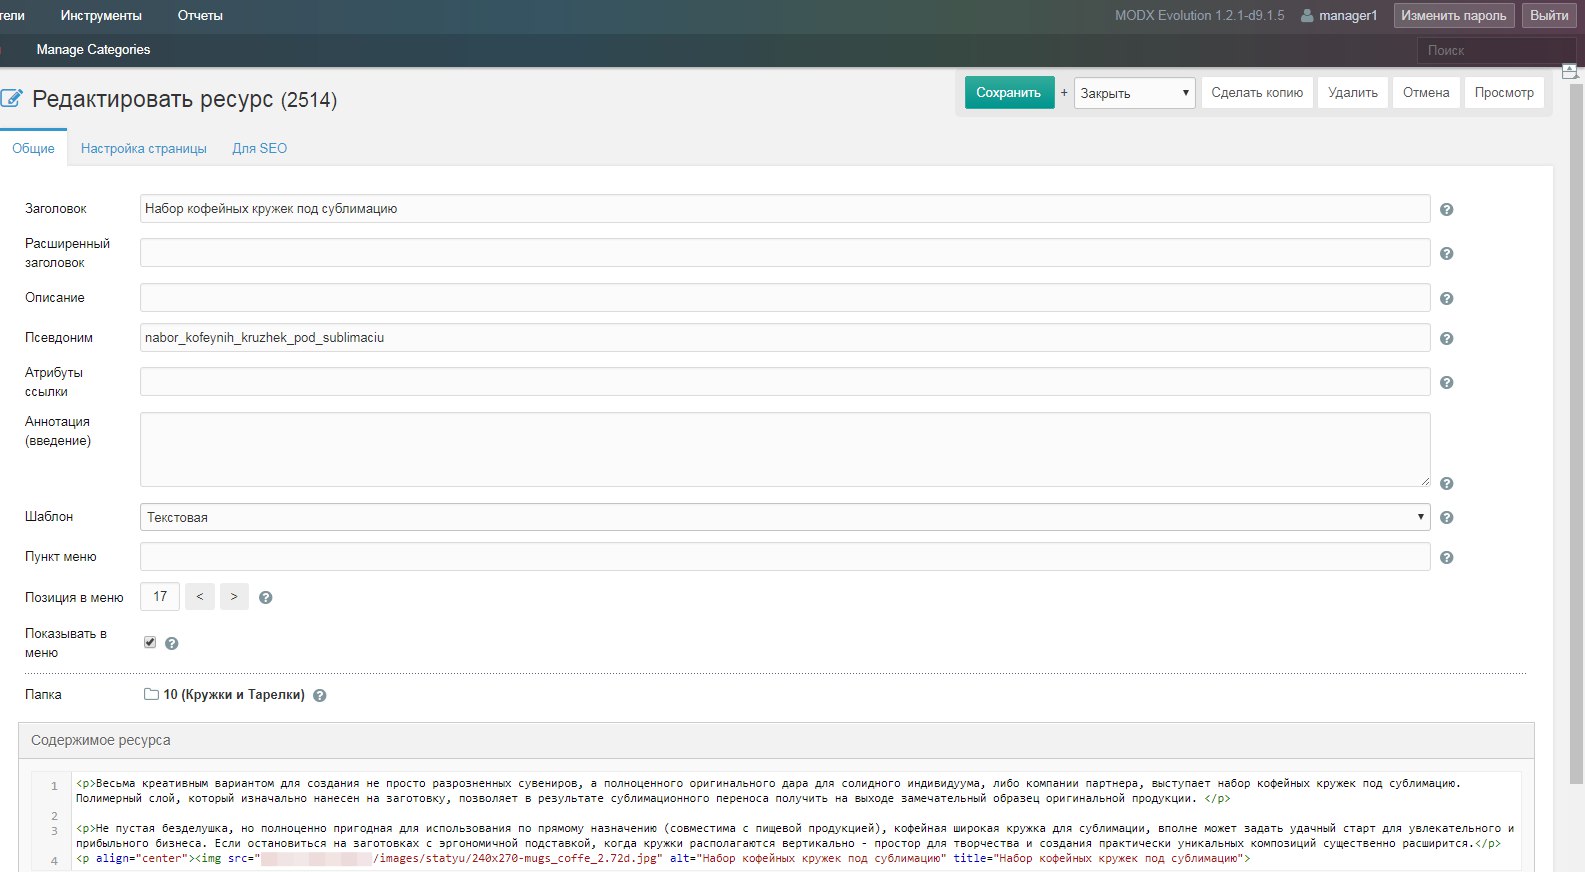The image size is (1585, 872).
Task: Click the help icon beside Атрибуты ссылки field
Action: [x=1446, y=383]
